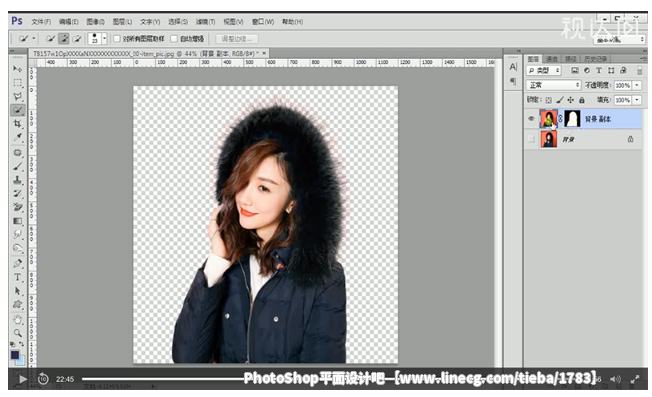Click the foreground color swatch

click(x=15, y=355)
